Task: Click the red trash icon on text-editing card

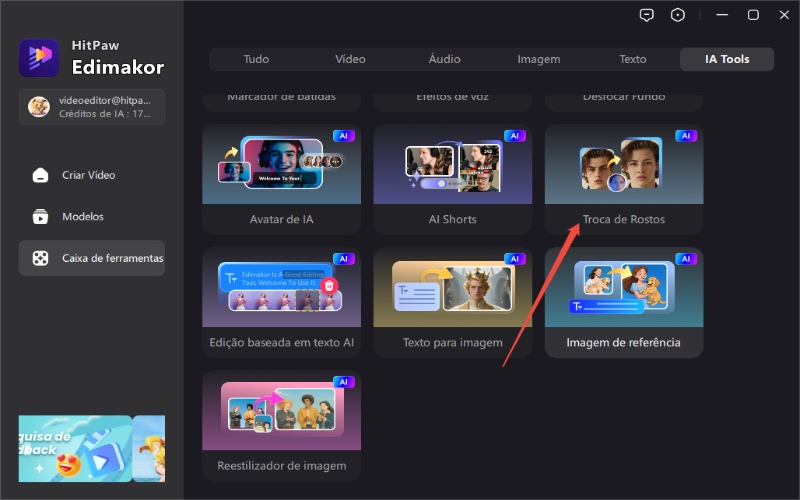Action: click(330, 285)
